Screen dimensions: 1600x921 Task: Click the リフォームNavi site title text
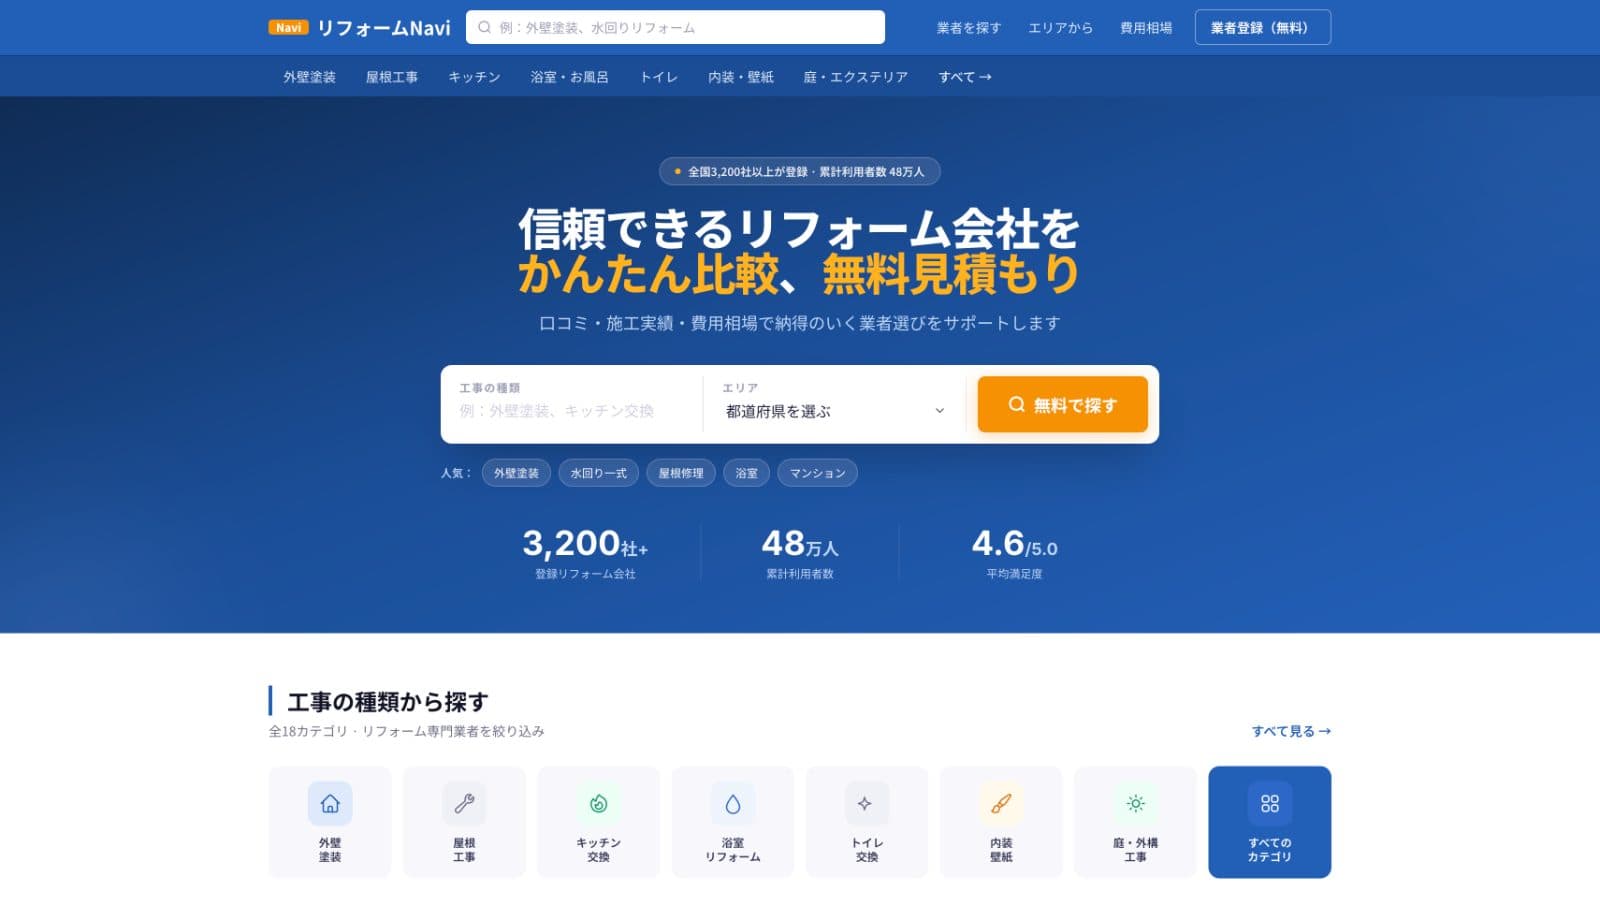pyautogui.click(x=384, y=28)
